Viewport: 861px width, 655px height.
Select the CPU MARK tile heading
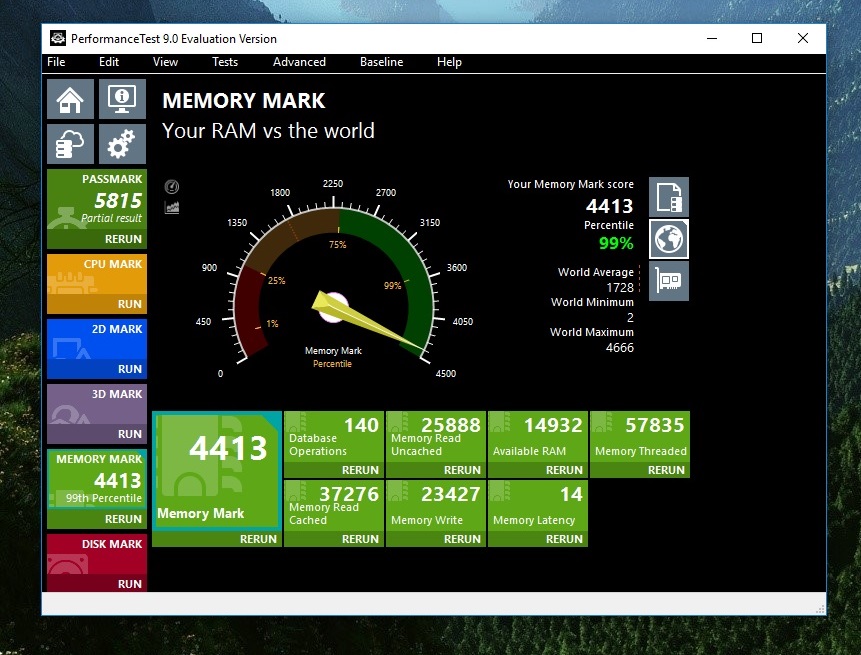(x=113, y=264)
